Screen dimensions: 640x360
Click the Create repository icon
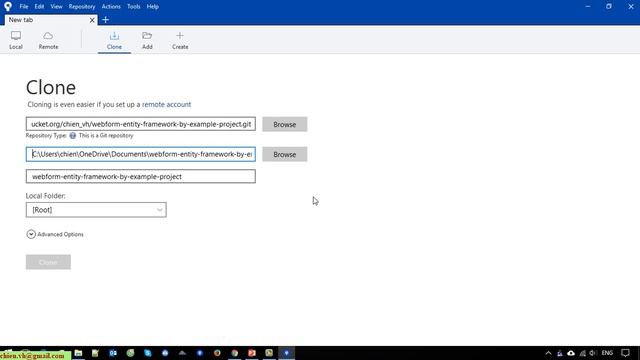[180, 40]
